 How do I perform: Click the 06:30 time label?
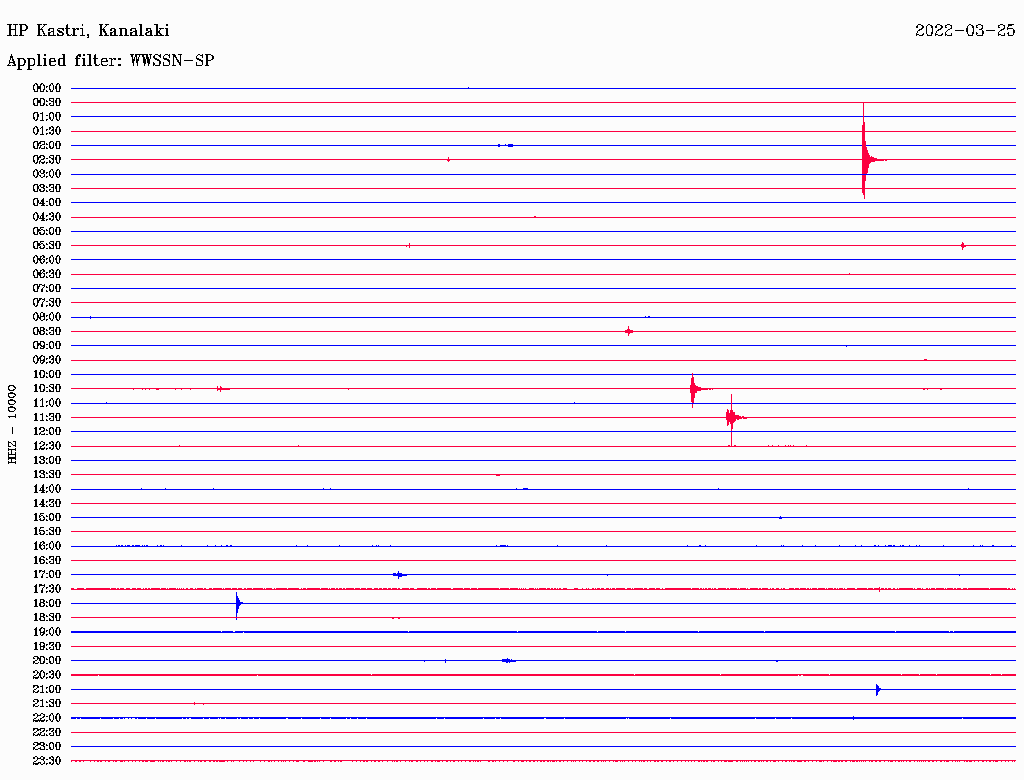click(47, 274)
